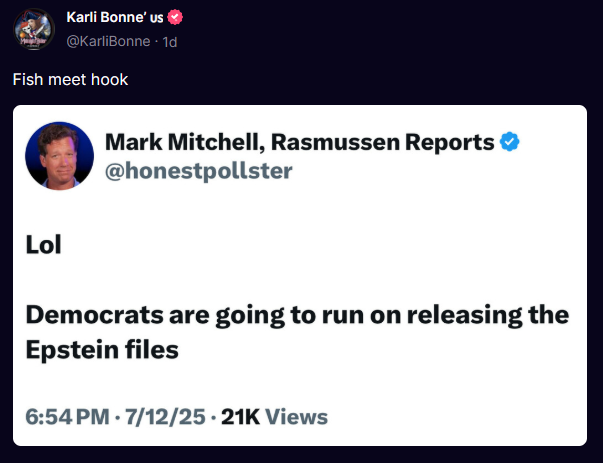Open Mark Mitchell's profile photo

point(58,156)
